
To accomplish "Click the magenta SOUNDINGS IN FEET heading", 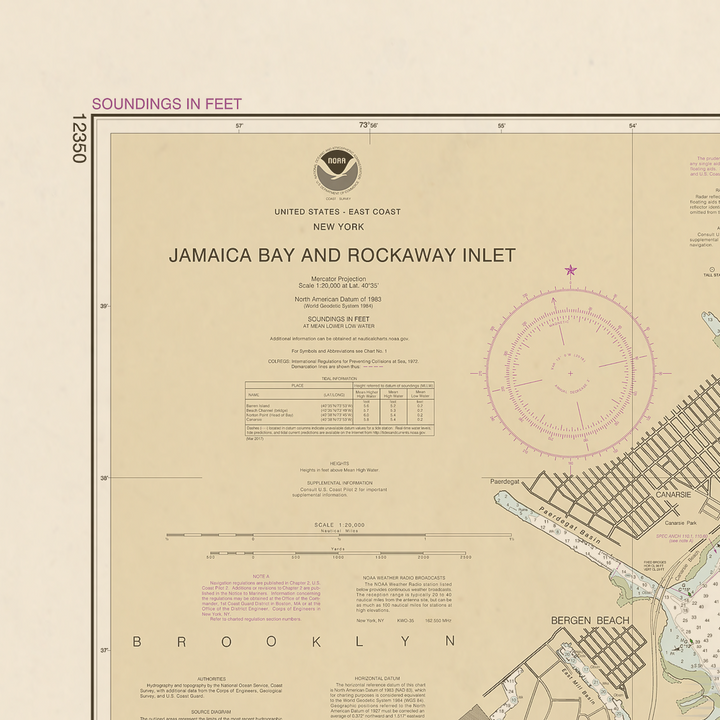I will 167,104.
